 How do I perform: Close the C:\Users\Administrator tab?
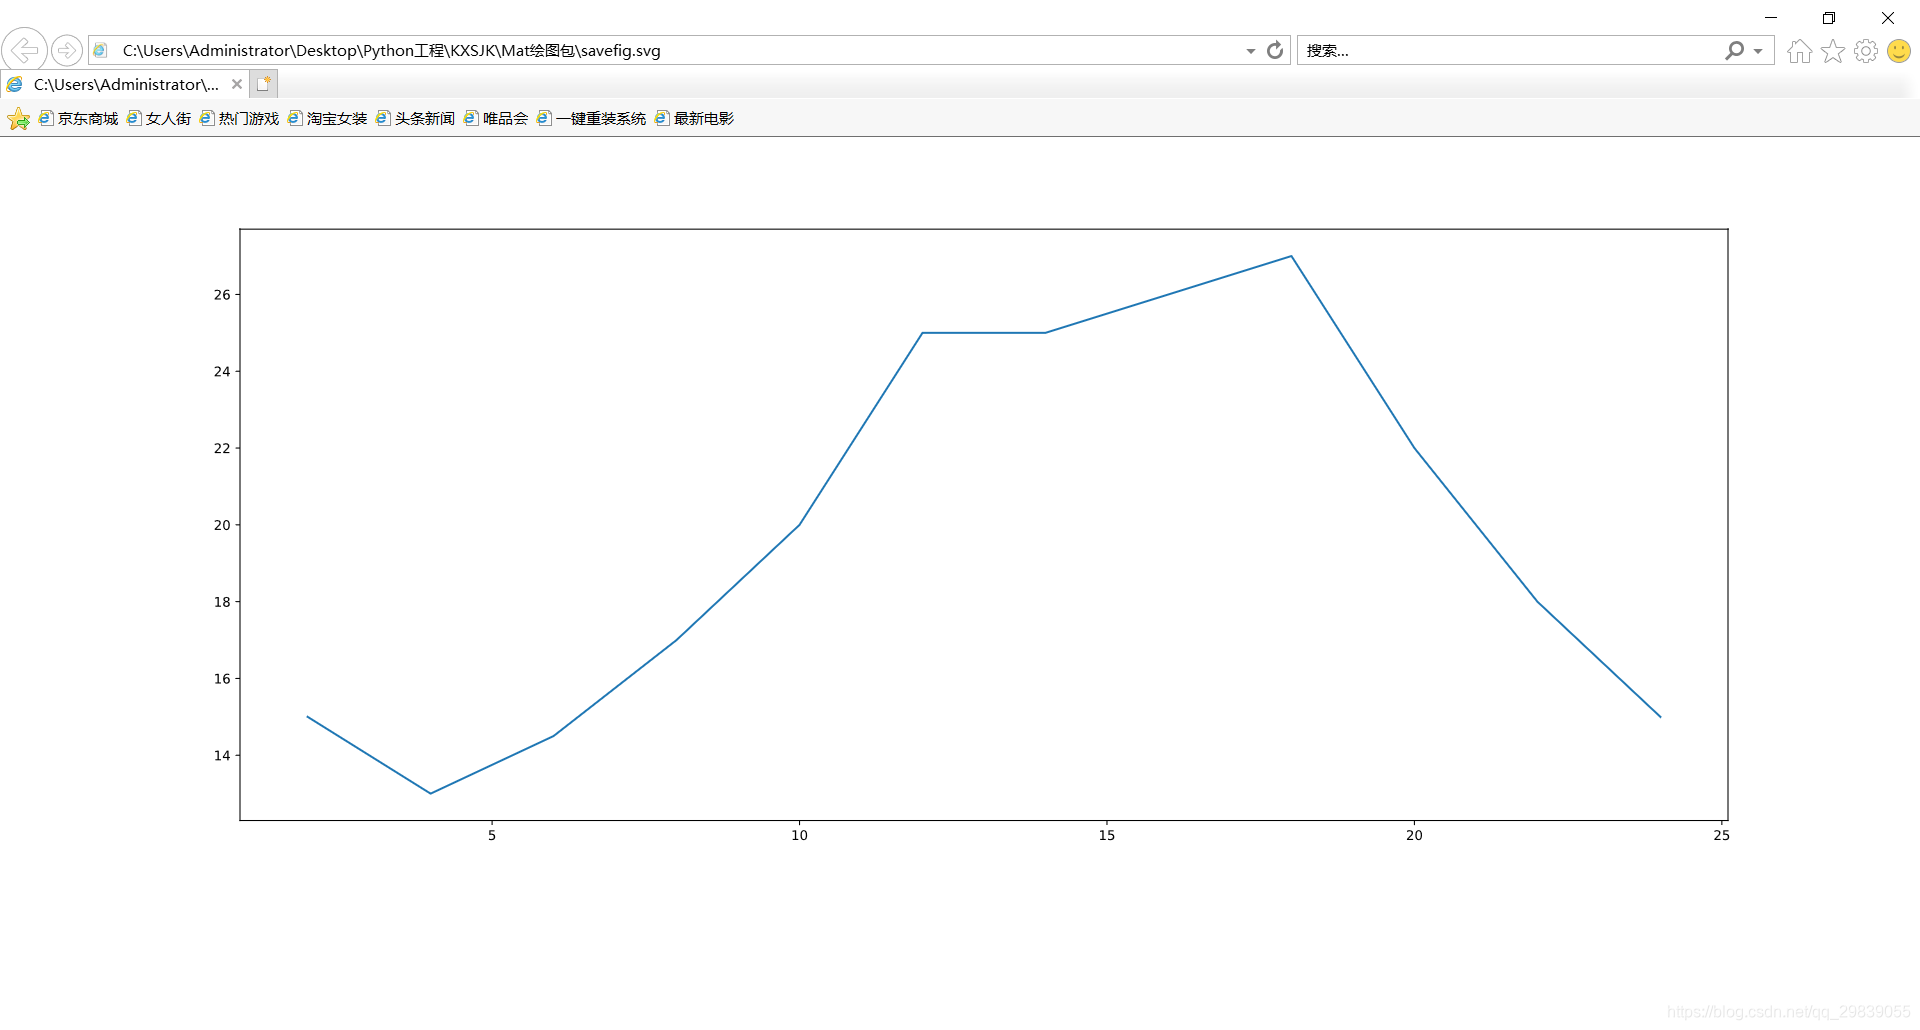tap(237, 84)
